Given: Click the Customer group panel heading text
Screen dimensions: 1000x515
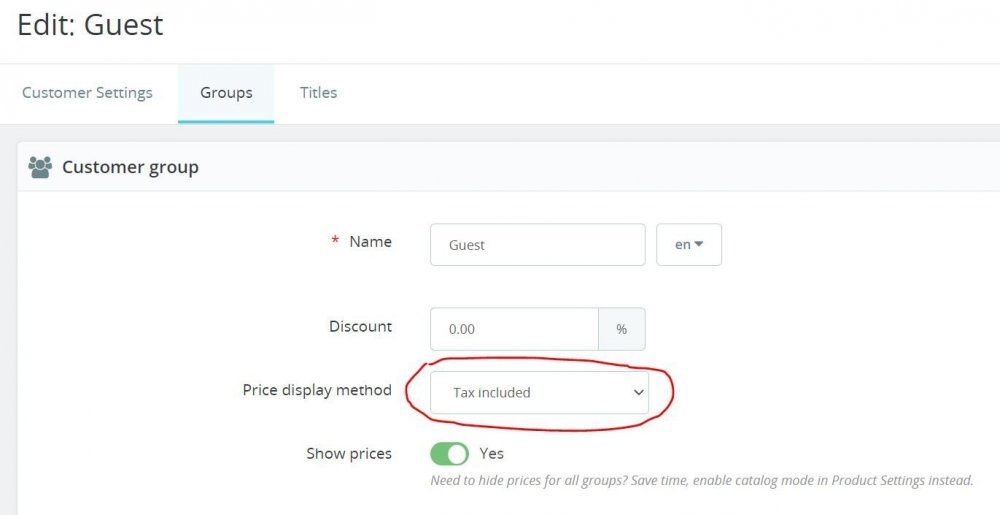Looking at the screenshot, I should pyautogui.click(x=130, y=168).
